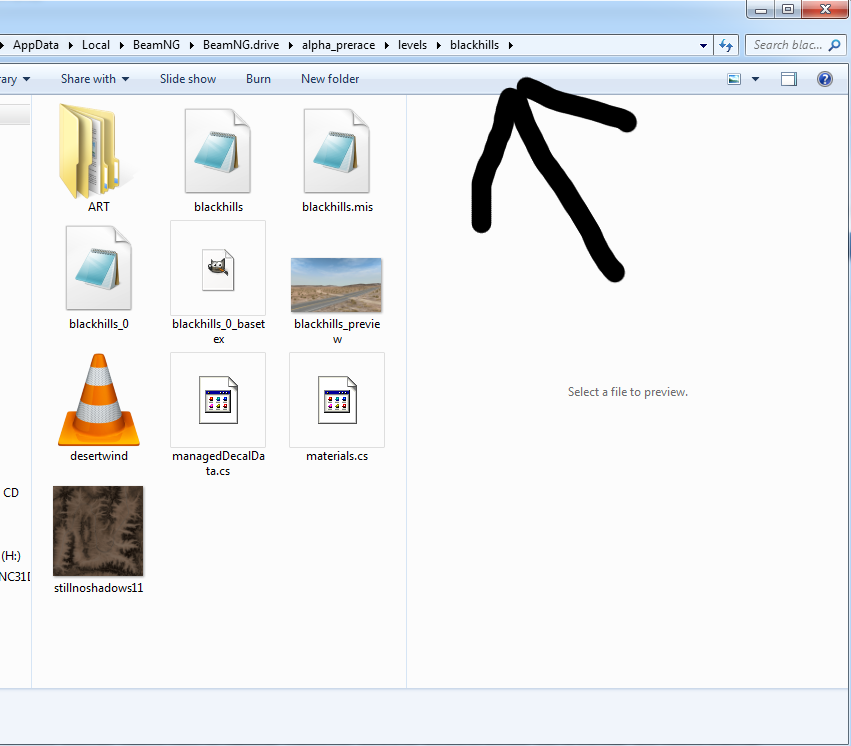Click the stillnoshadows11 file name
This screenshot has width=851, height=746.
(x=99, y=588)
